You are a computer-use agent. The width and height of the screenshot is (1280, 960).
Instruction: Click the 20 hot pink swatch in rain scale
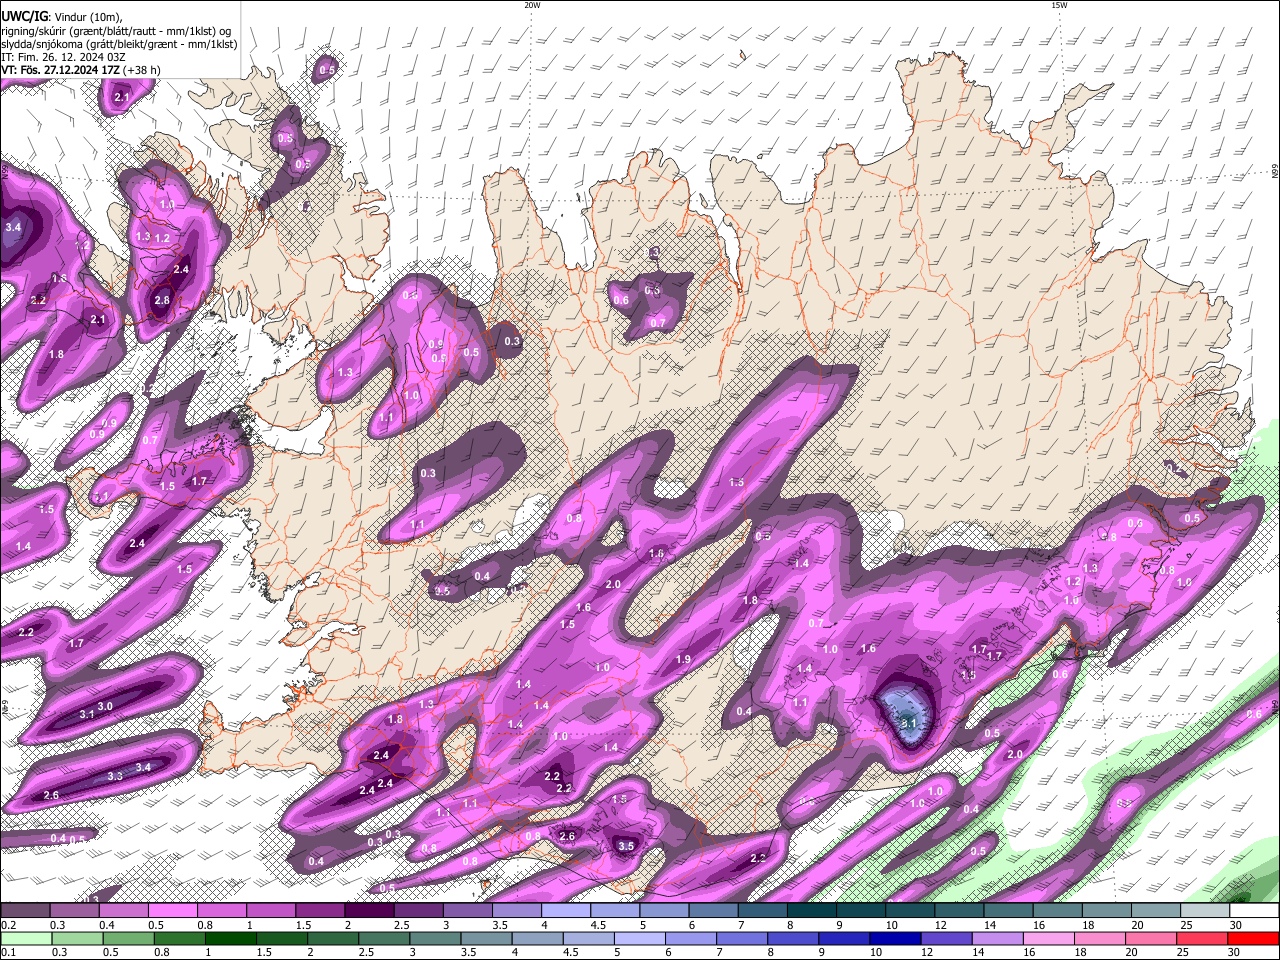[1151, 938]
